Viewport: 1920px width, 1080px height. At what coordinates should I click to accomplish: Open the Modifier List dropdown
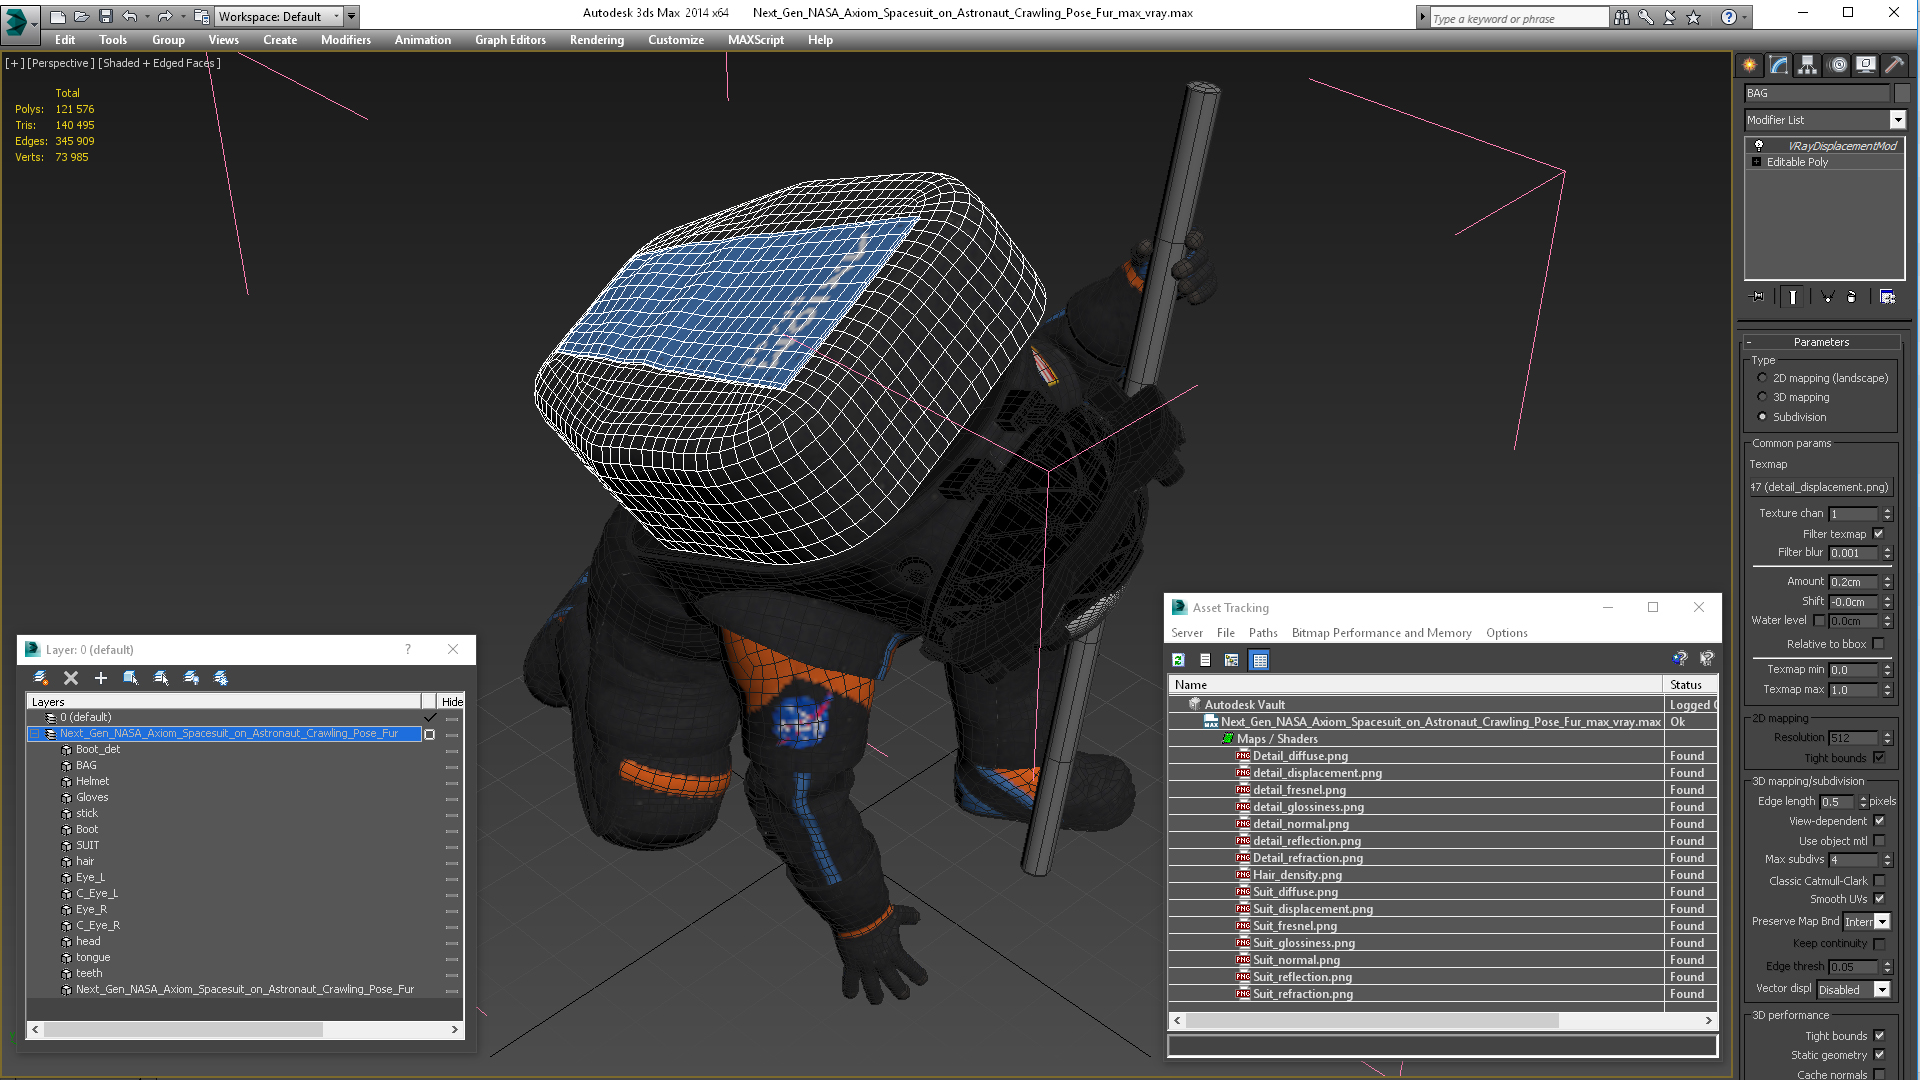tap(1897, 120)
